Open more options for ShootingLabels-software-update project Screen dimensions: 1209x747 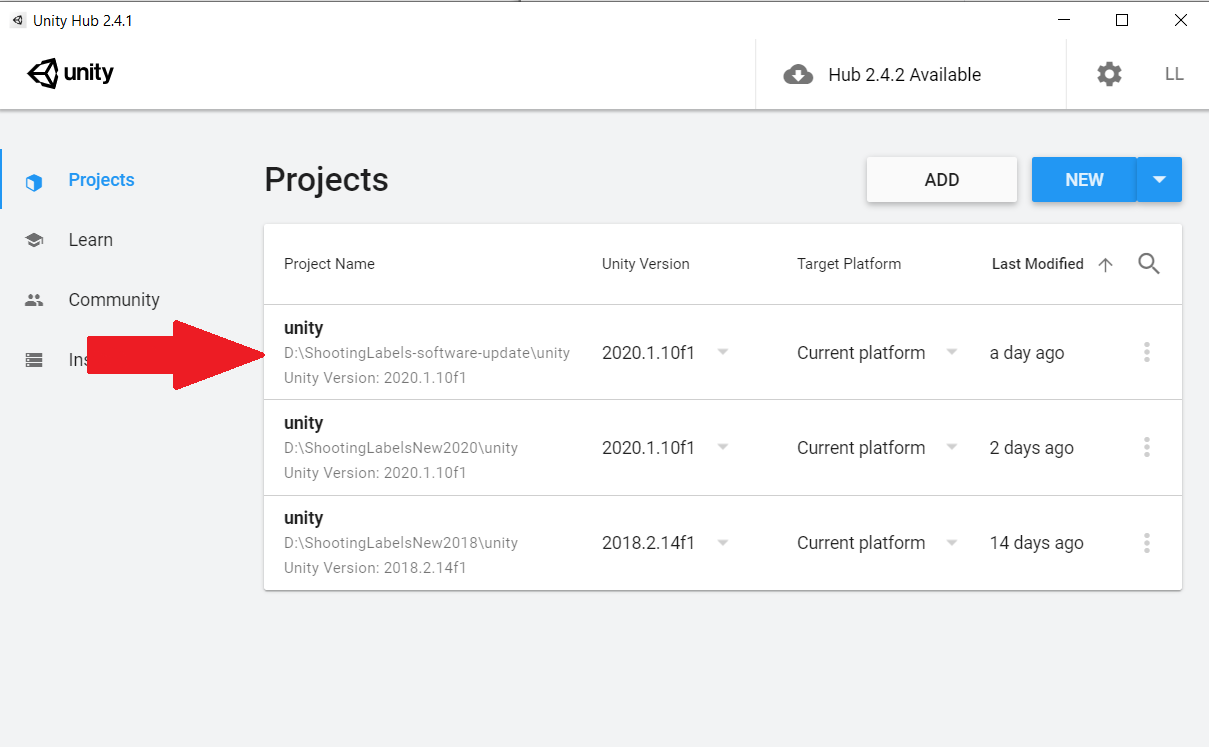[x=1146, y=352]
